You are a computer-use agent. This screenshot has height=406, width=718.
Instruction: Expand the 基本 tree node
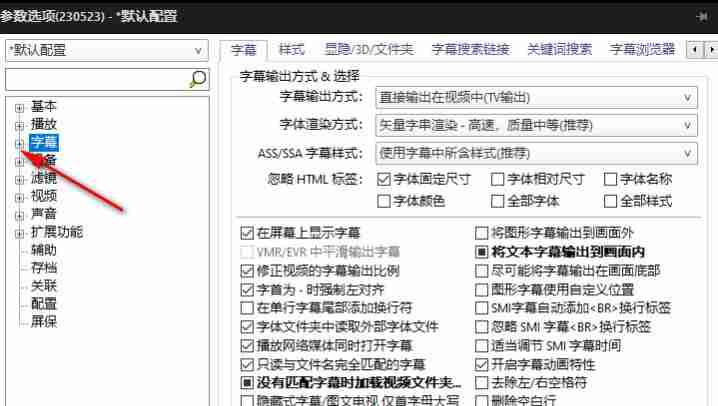click(x=19, y=108)
